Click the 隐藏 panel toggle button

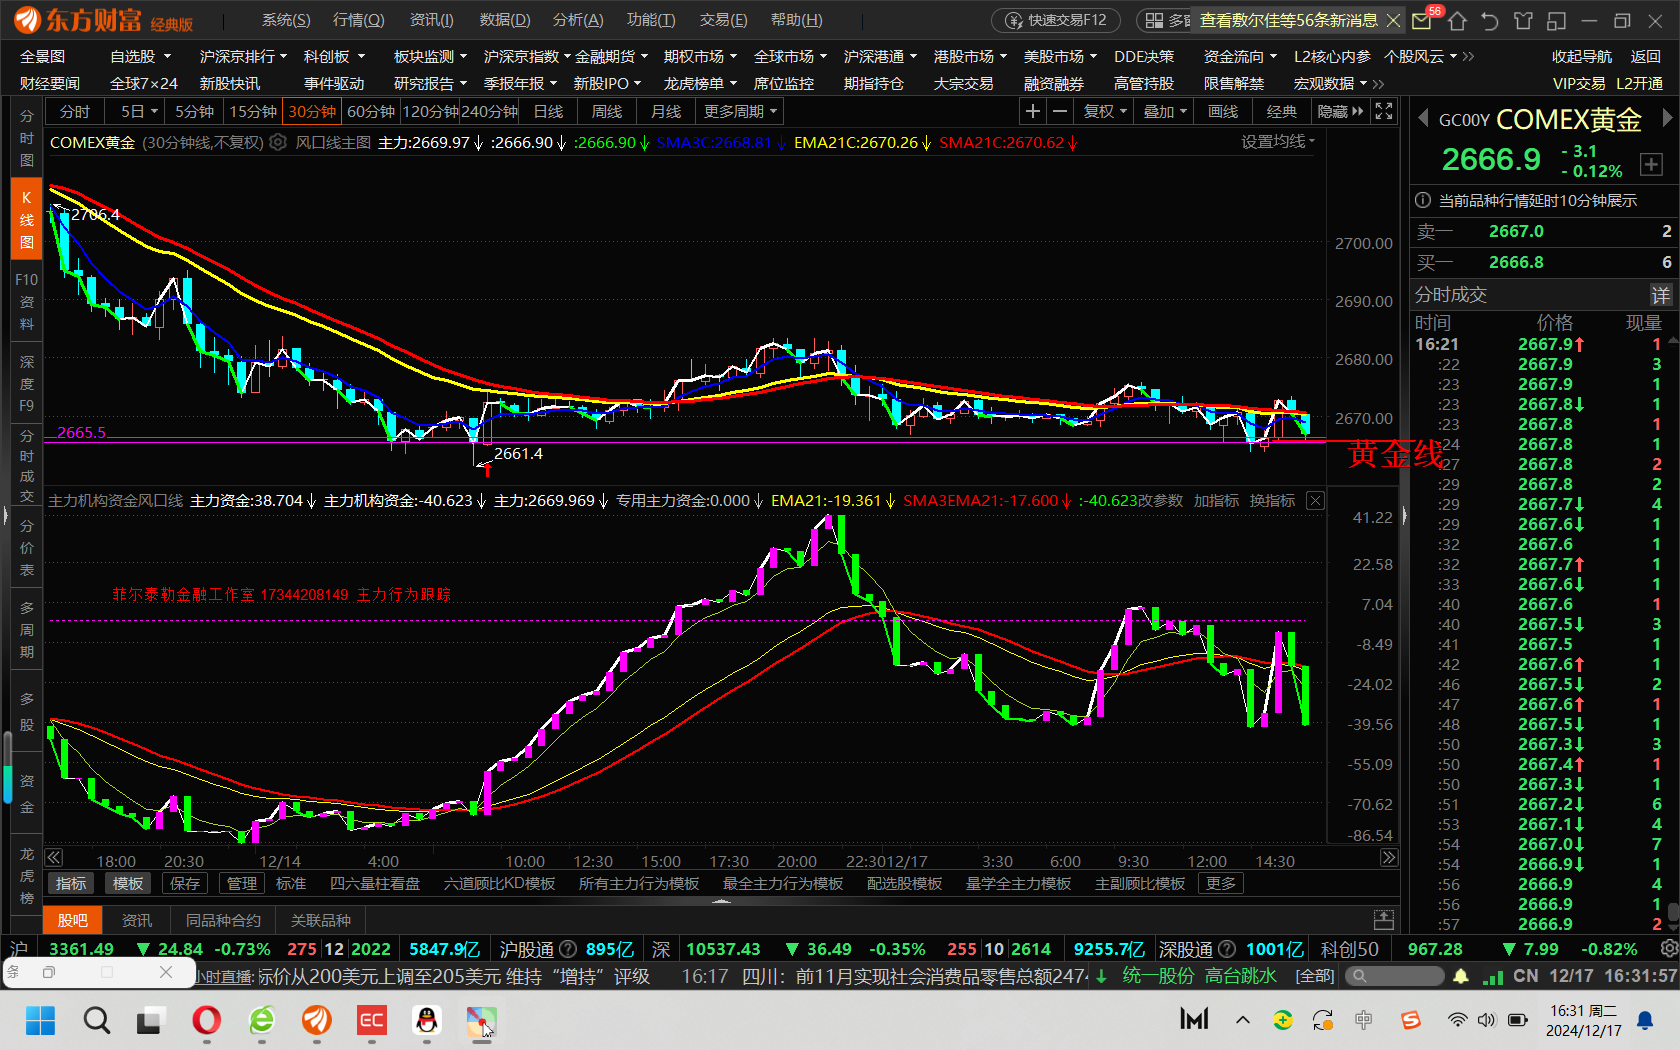(1340, 111)
